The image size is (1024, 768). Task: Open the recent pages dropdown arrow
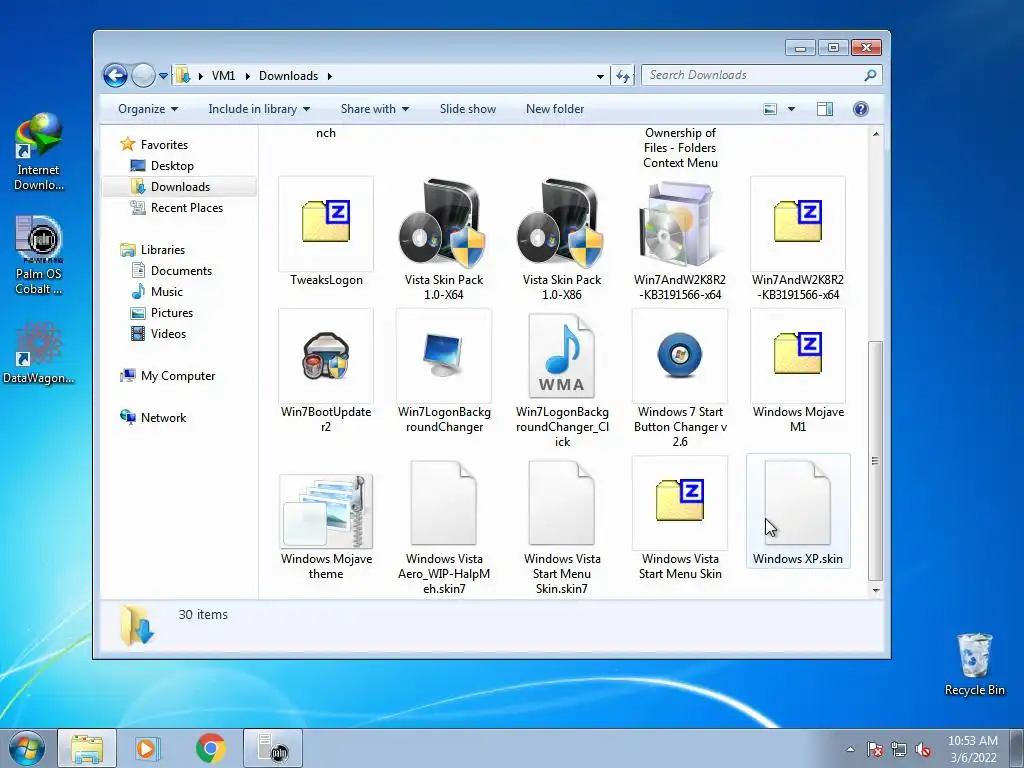coord(163,76)
